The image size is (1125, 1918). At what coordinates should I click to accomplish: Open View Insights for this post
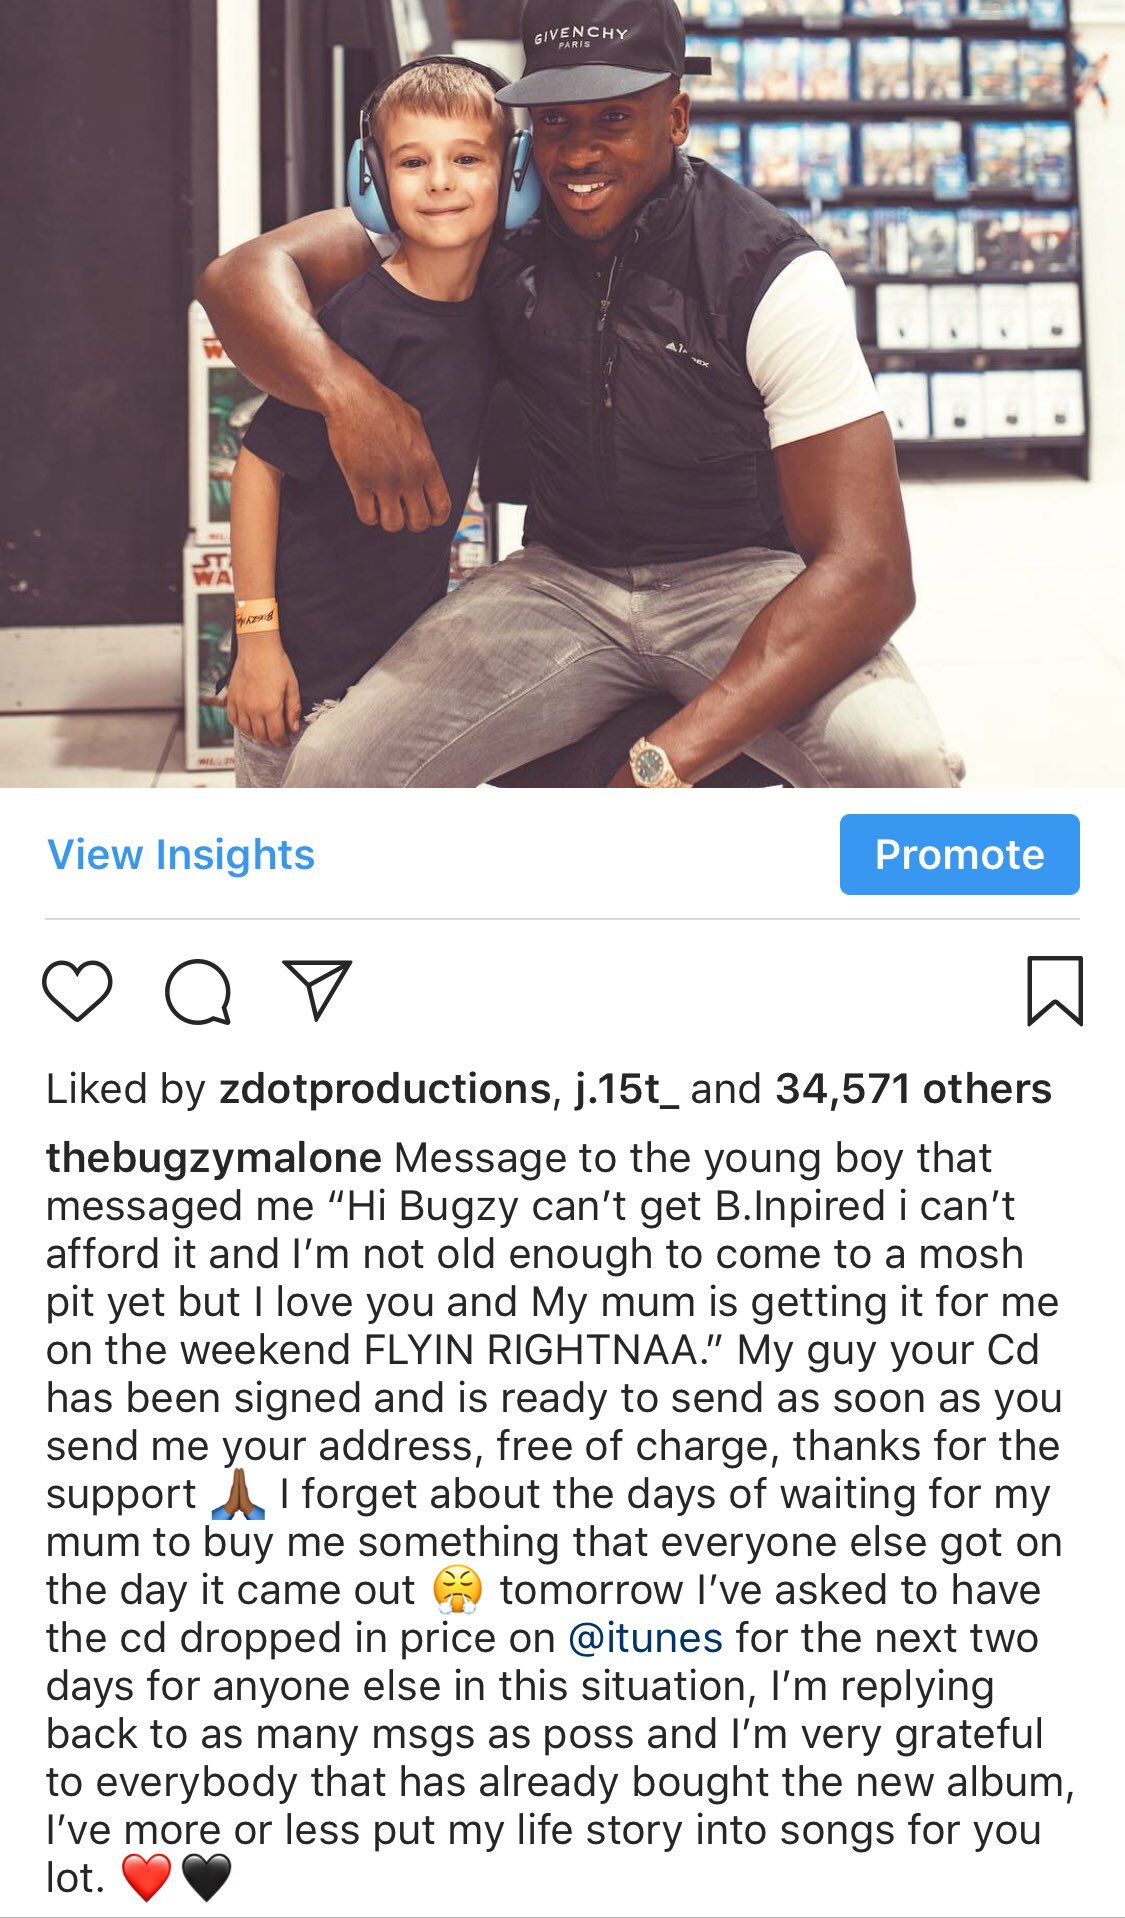pyautogui.click(x=181, y=854)
